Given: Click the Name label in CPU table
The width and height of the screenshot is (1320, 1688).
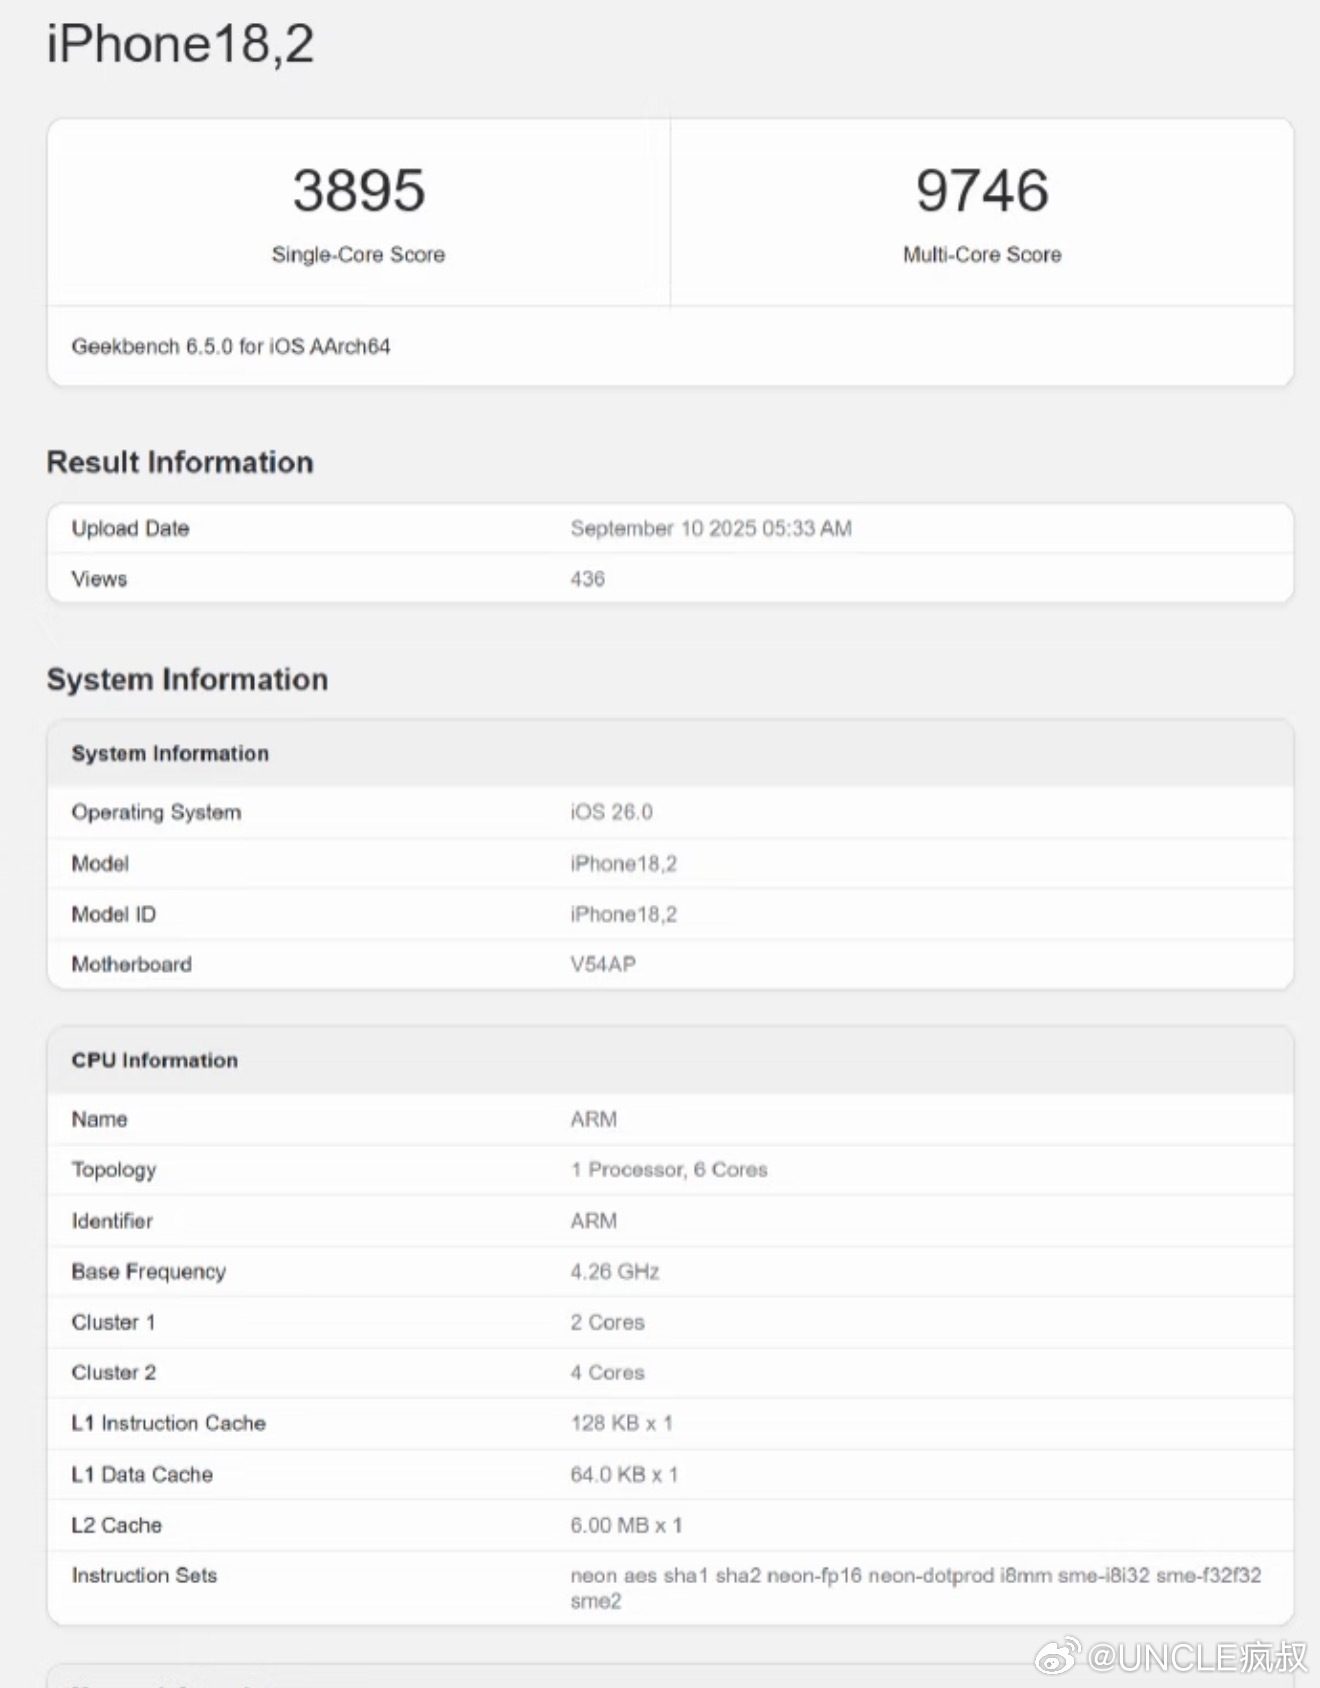Looking at the screenshot, I should click(99, 1119).
